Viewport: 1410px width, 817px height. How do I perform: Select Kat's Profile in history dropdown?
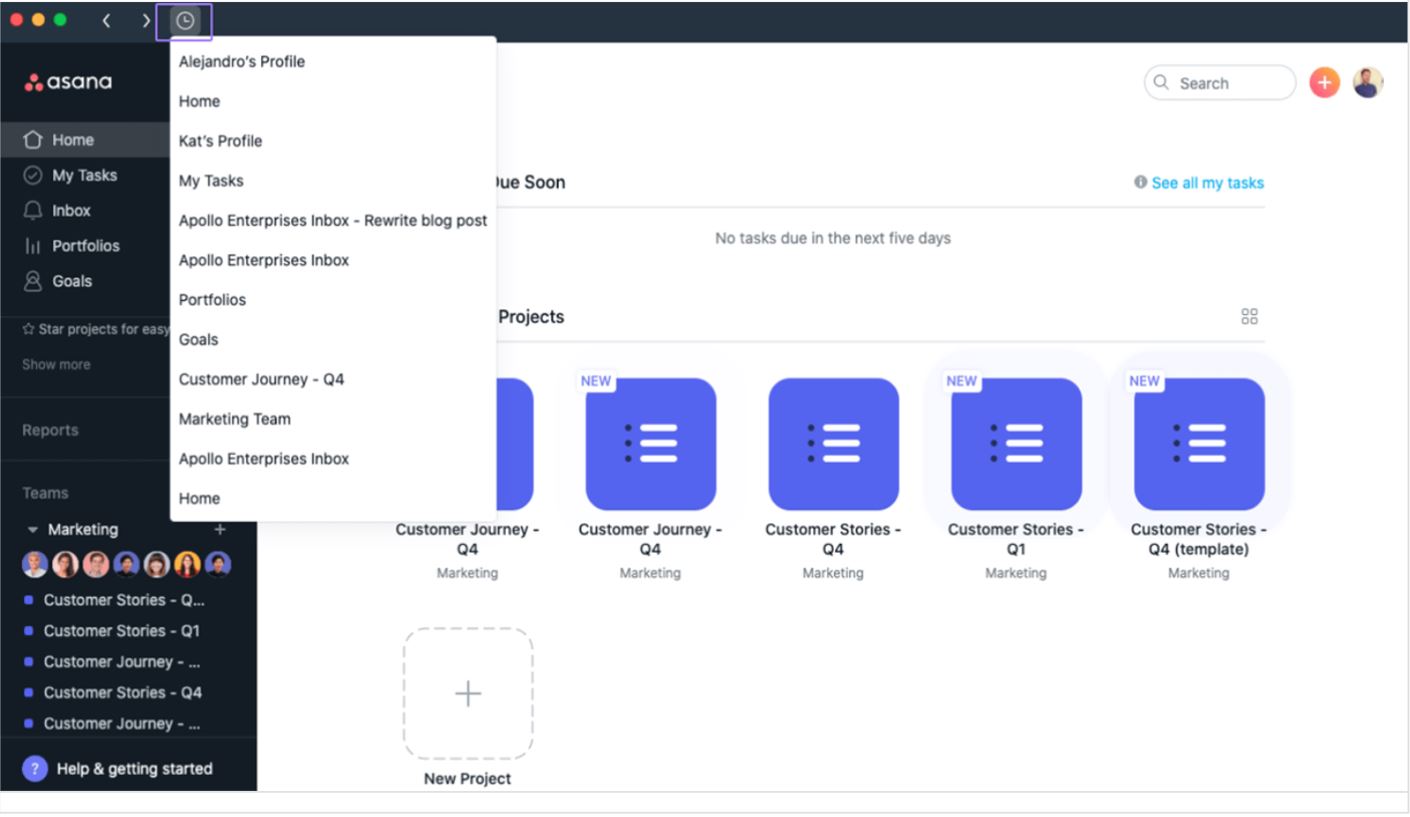[x=333, y=141]
